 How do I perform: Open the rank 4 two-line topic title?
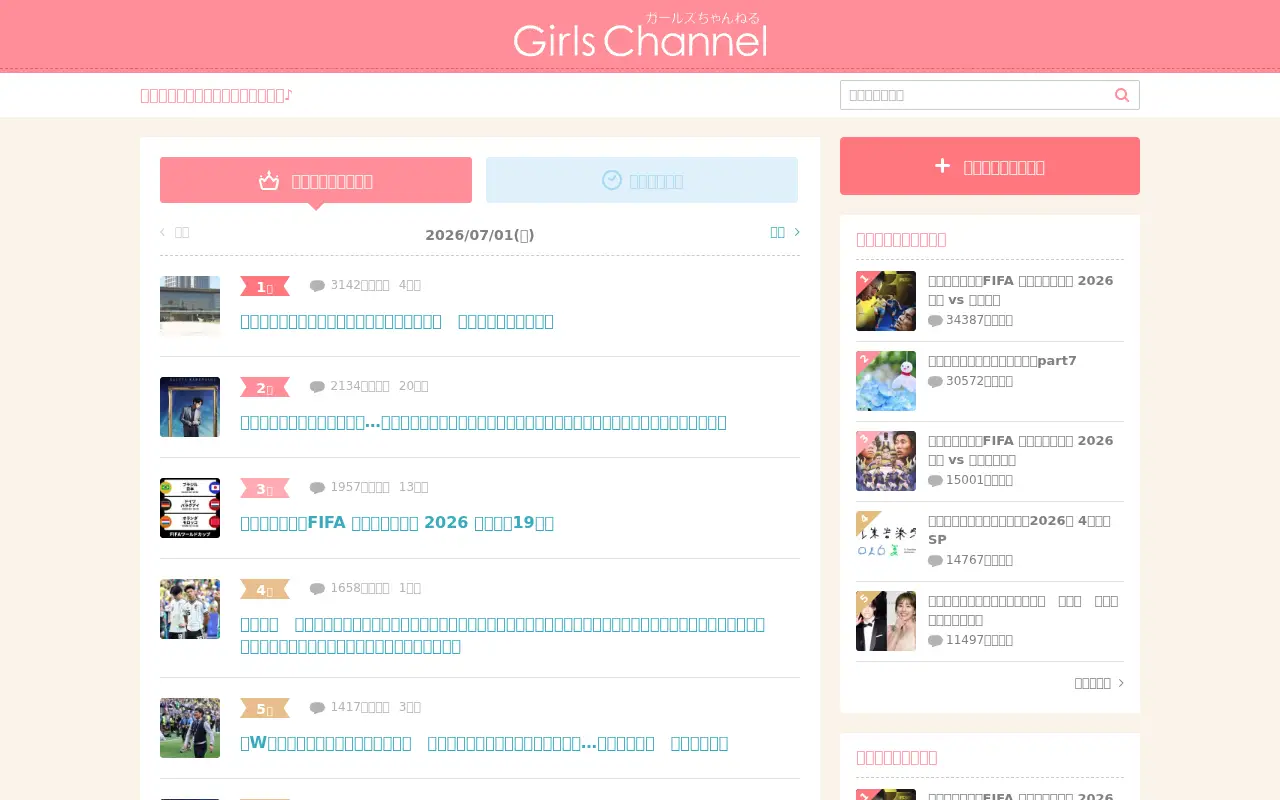[x=502, y=635]
